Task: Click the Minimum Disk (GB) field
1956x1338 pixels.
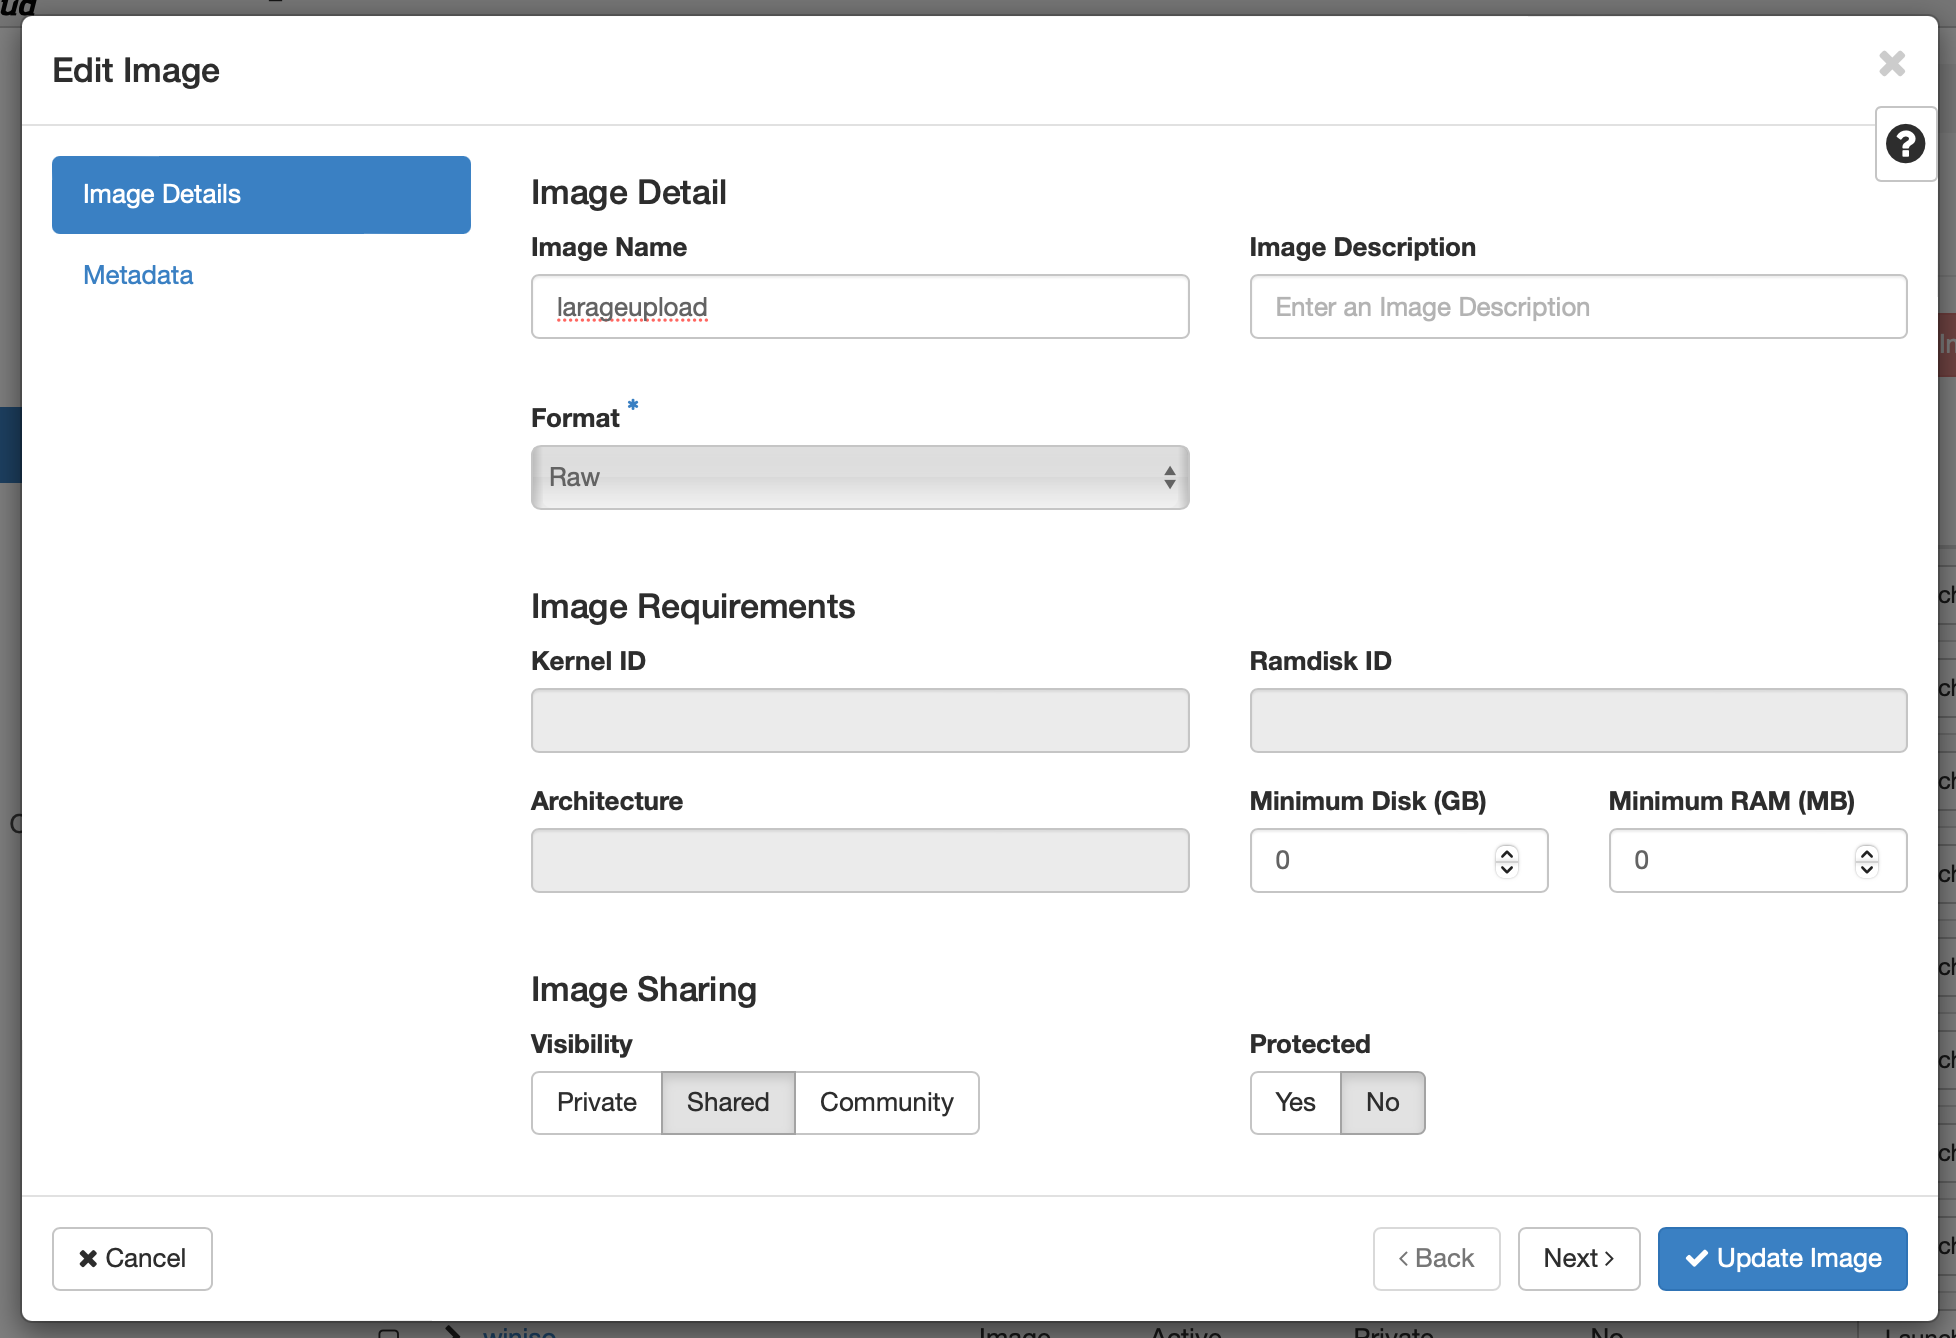Action: (x=1399, y=860)
